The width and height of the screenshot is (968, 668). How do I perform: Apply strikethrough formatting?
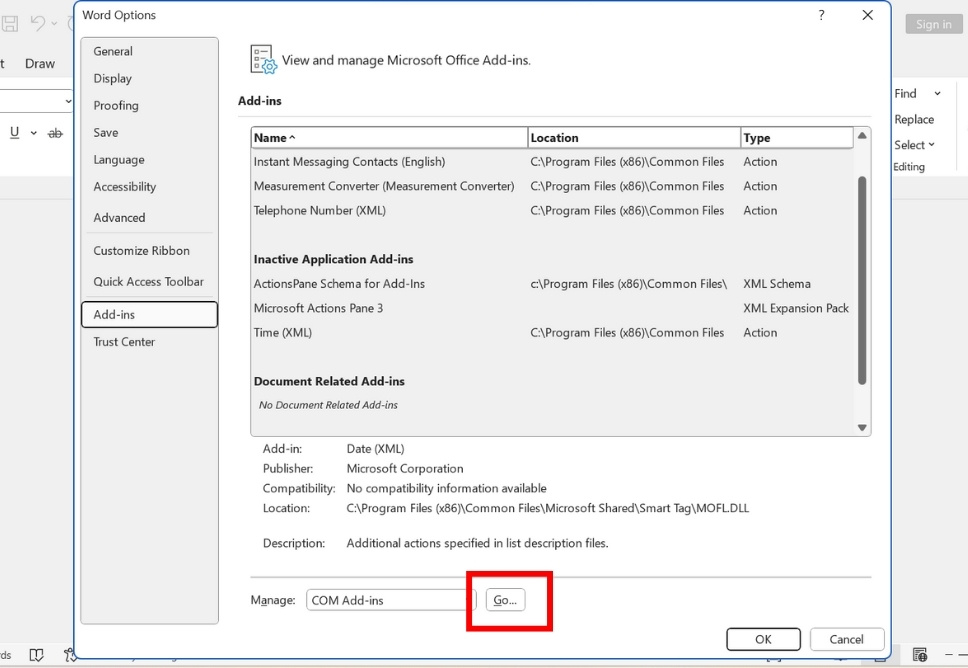pyautogui.click(x=57, y=132)
